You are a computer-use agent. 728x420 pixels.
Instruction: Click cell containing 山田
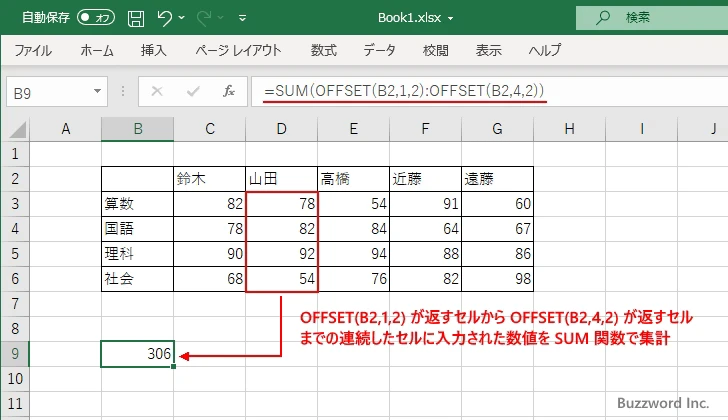(x=281, y=179)
